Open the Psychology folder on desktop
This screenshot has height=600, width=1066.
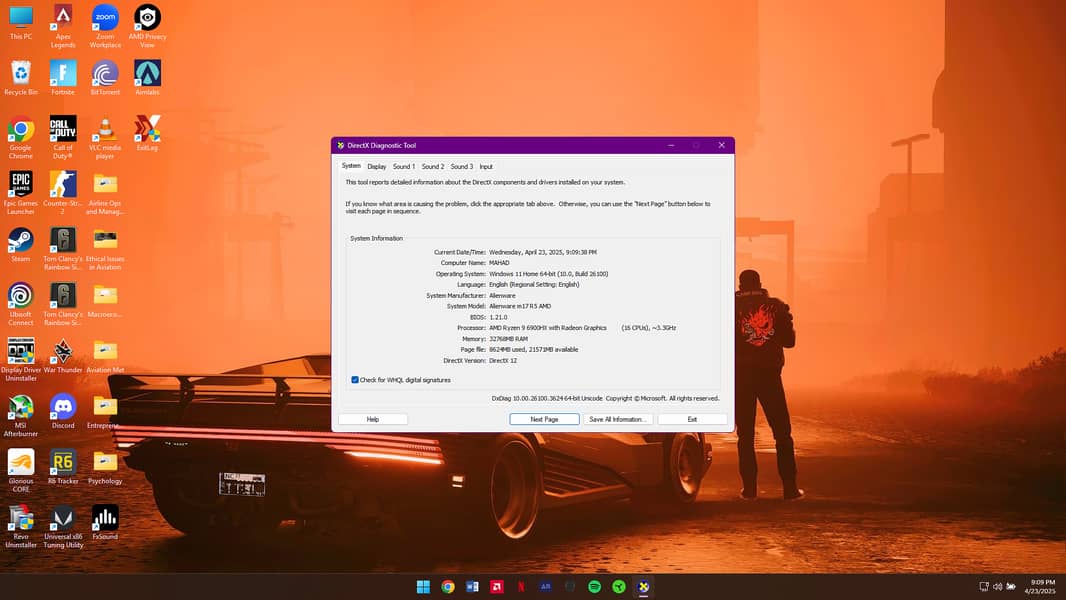[x=105, y=466]
